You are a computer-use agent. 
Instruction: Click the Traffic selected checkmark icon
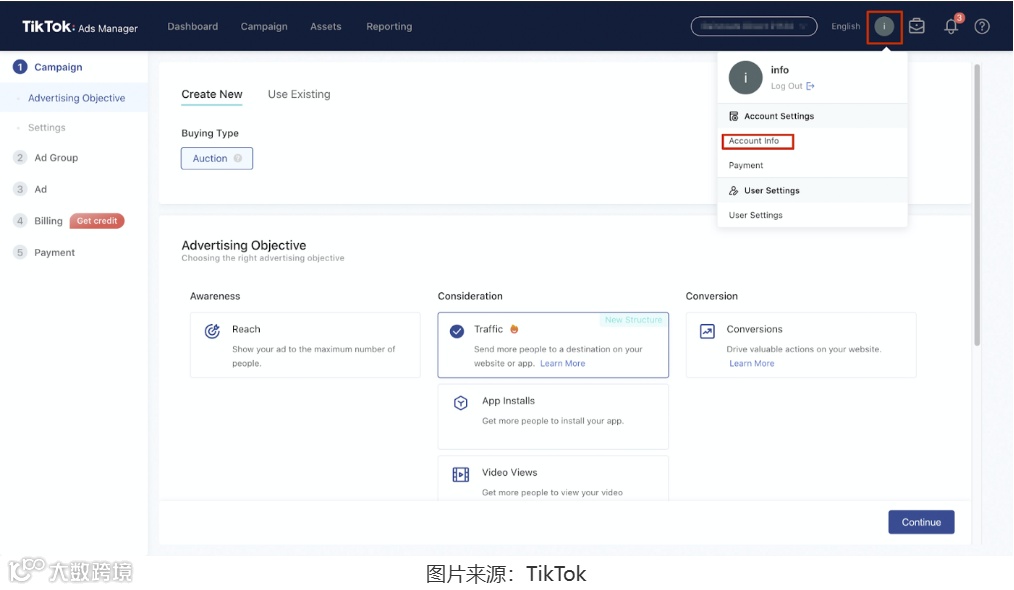click(457, 331)
